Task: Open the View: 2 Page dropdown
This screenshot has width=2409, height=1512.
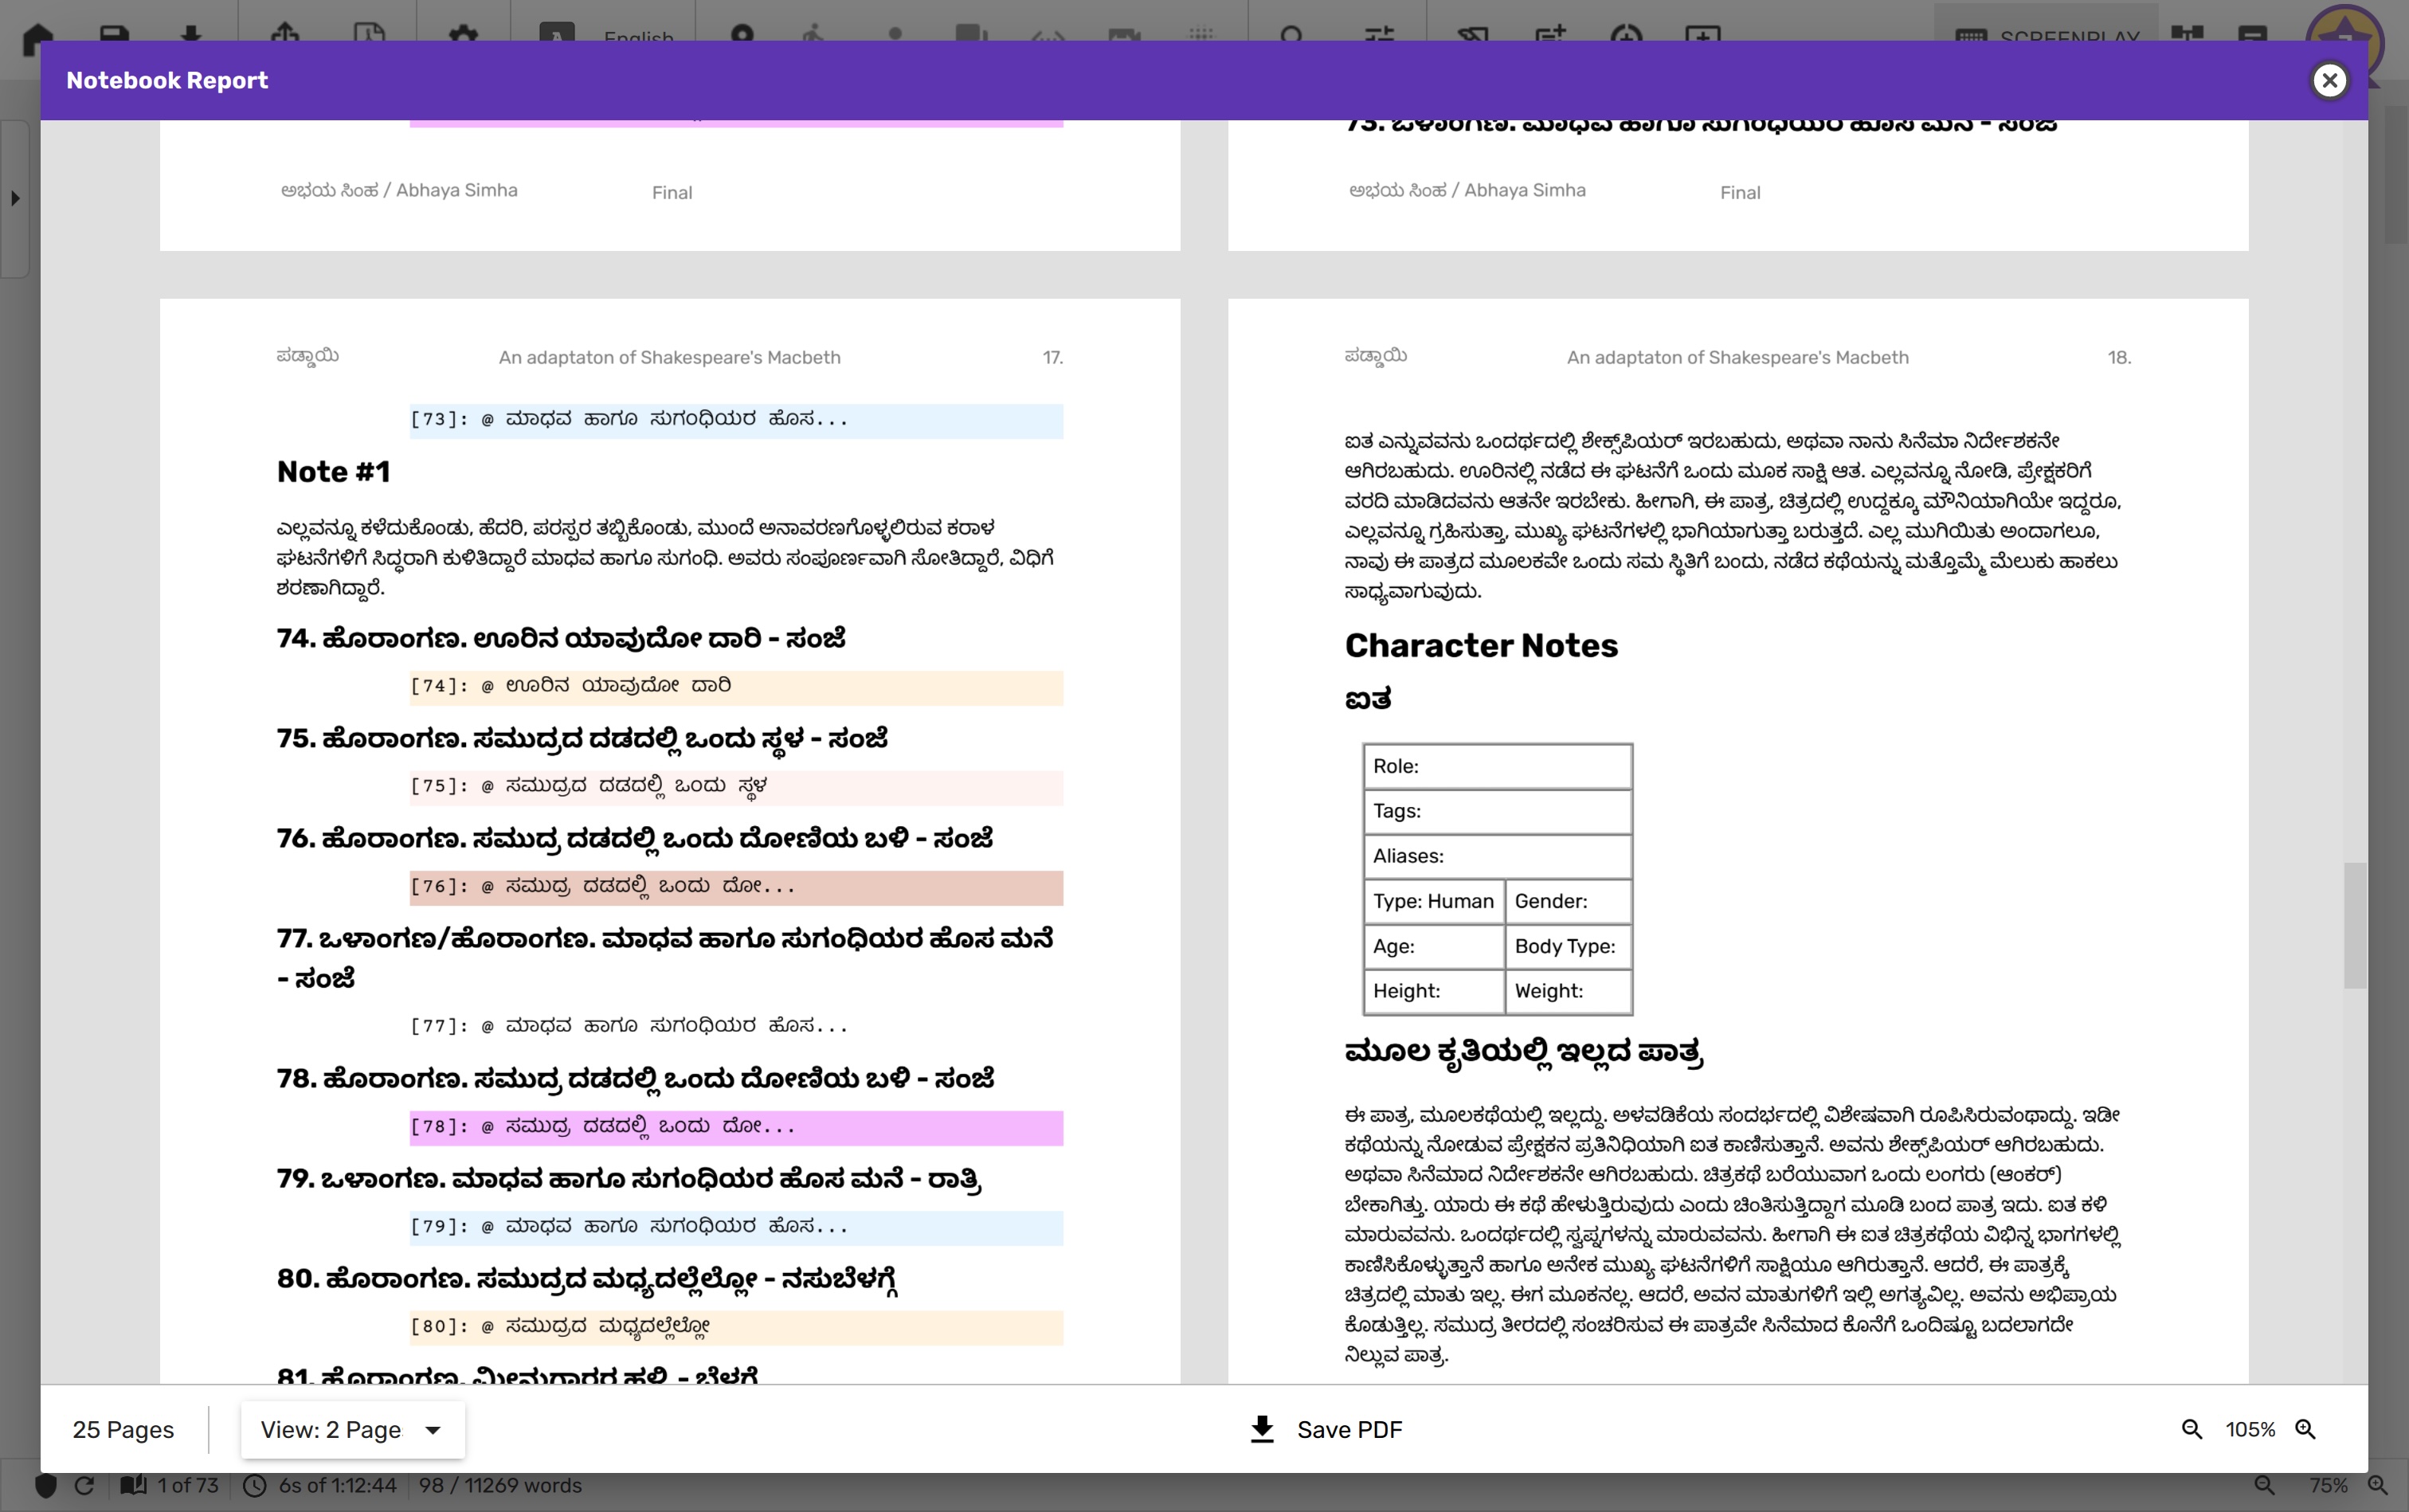Action: tap(352, 1429)
